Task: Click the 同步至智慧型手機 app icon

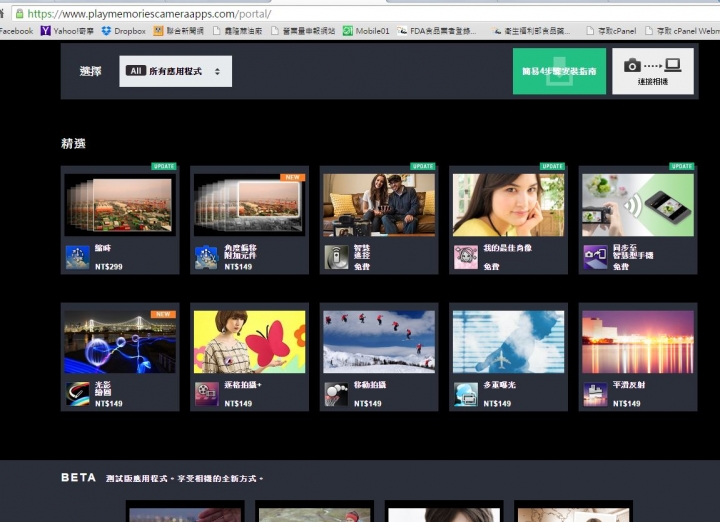Action: click(x=595, y=257)
